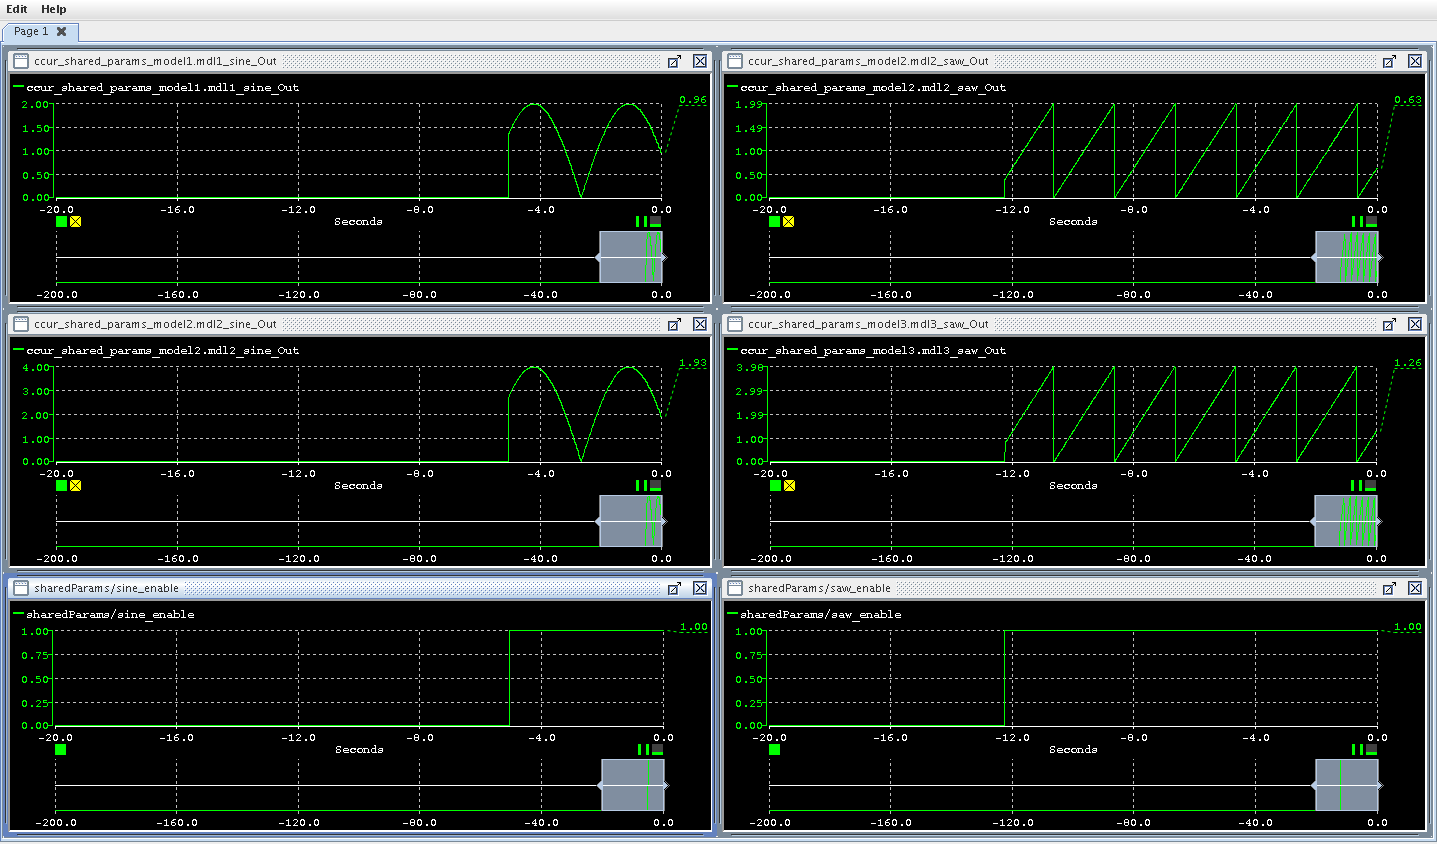Select the Page 1 tab
Screen dimensions: 1437x844
point(31,32)
